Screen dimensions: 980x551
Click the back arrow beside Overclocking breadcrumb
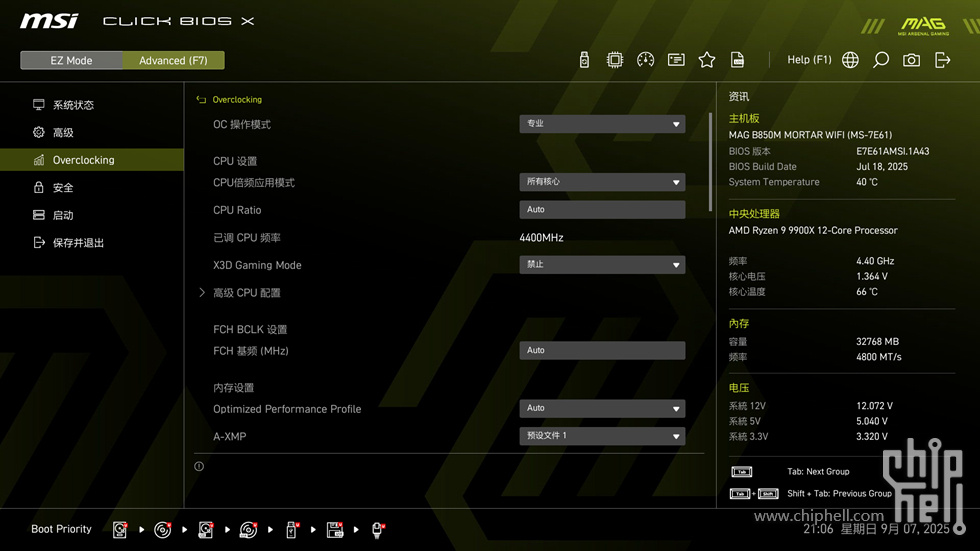point(201,99)
